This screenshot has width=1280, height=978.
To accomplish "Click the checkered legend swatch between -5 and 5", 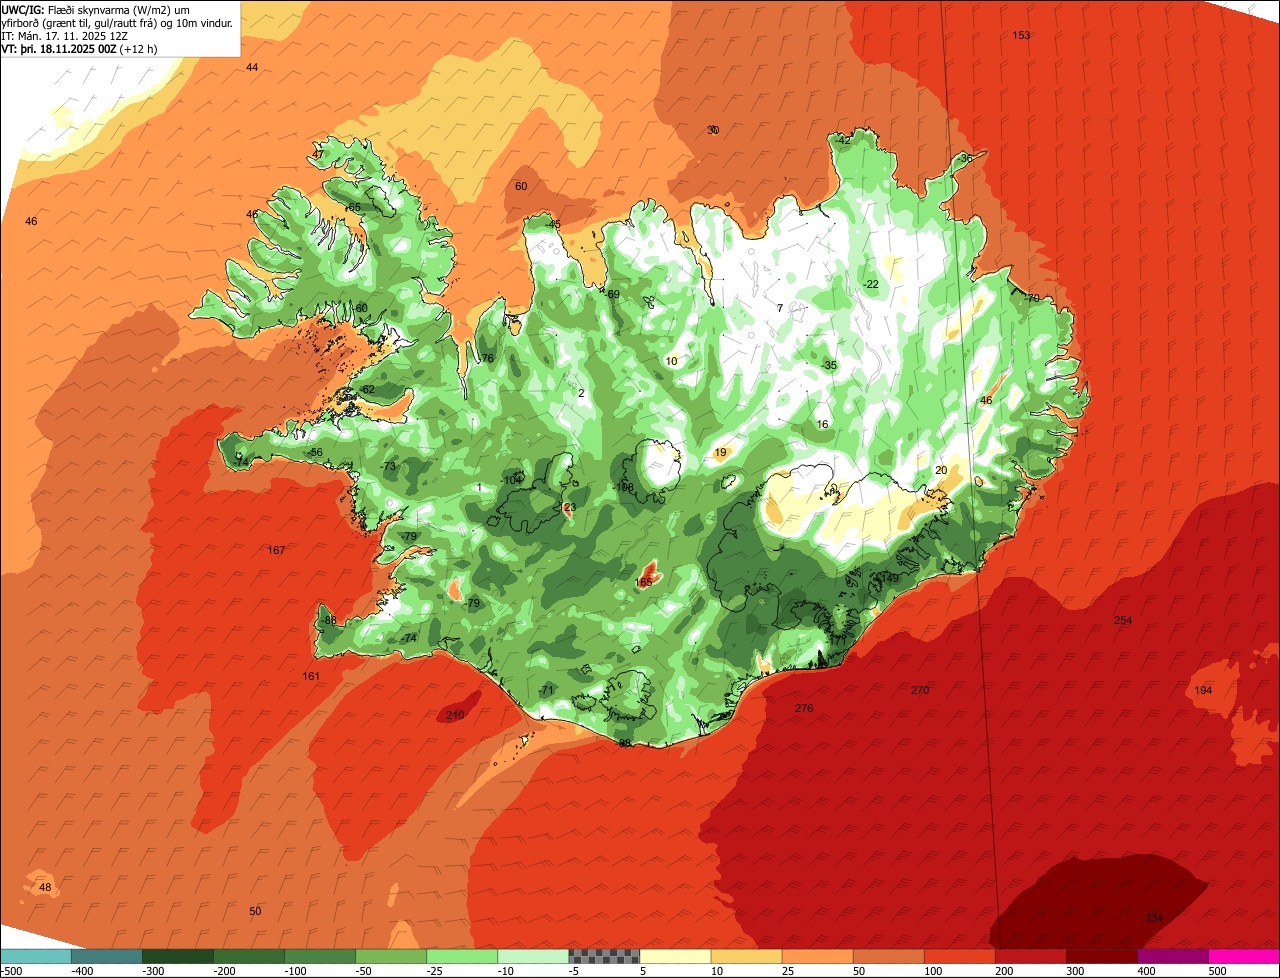I will coord(604,956).
